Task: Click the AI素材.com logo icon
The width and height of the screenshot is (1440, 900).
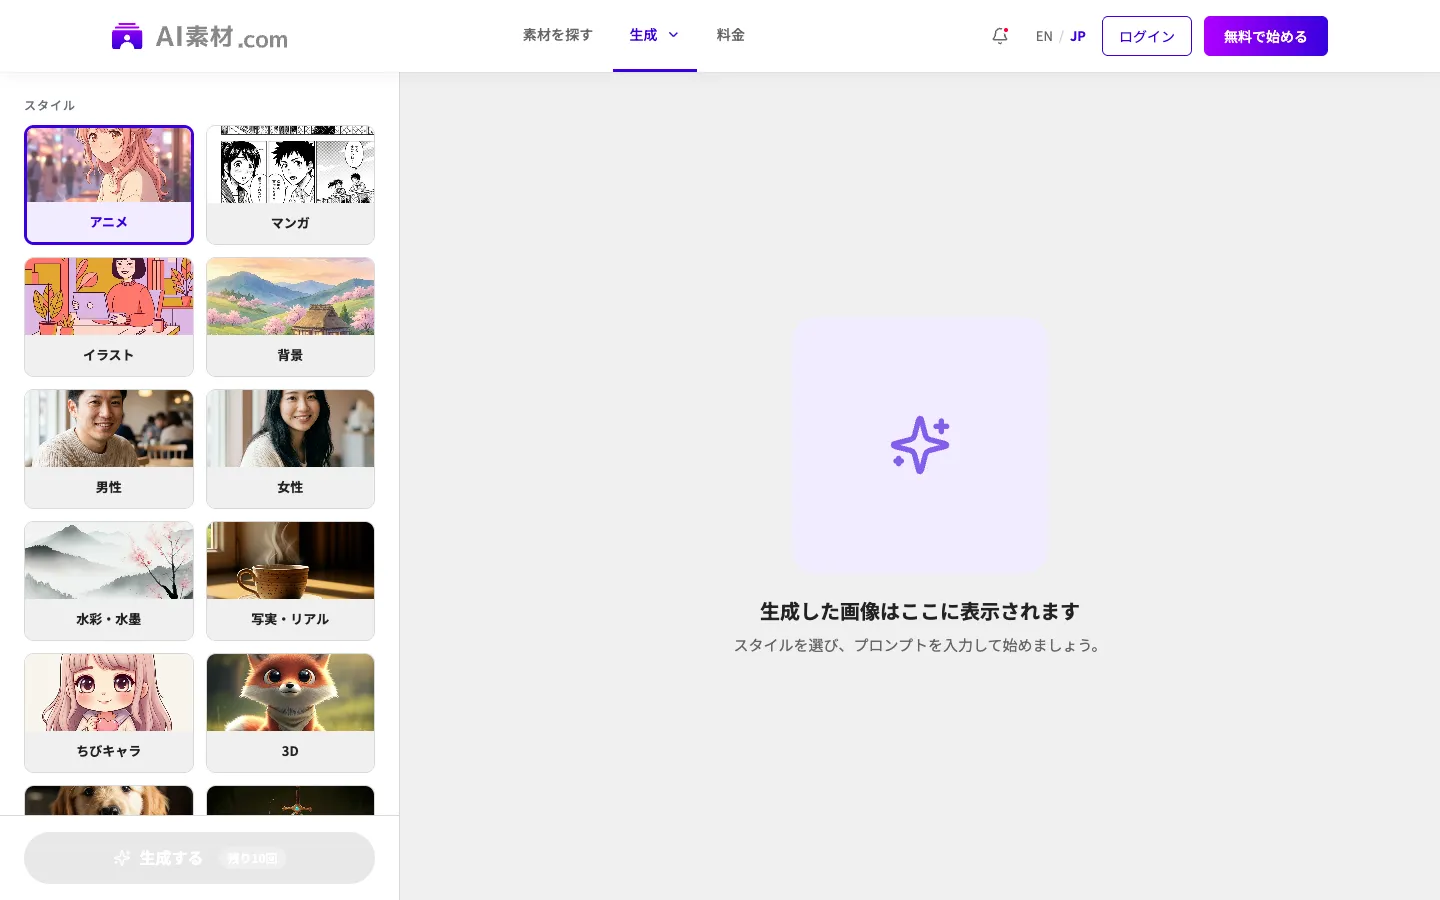Action: (127, 36)
